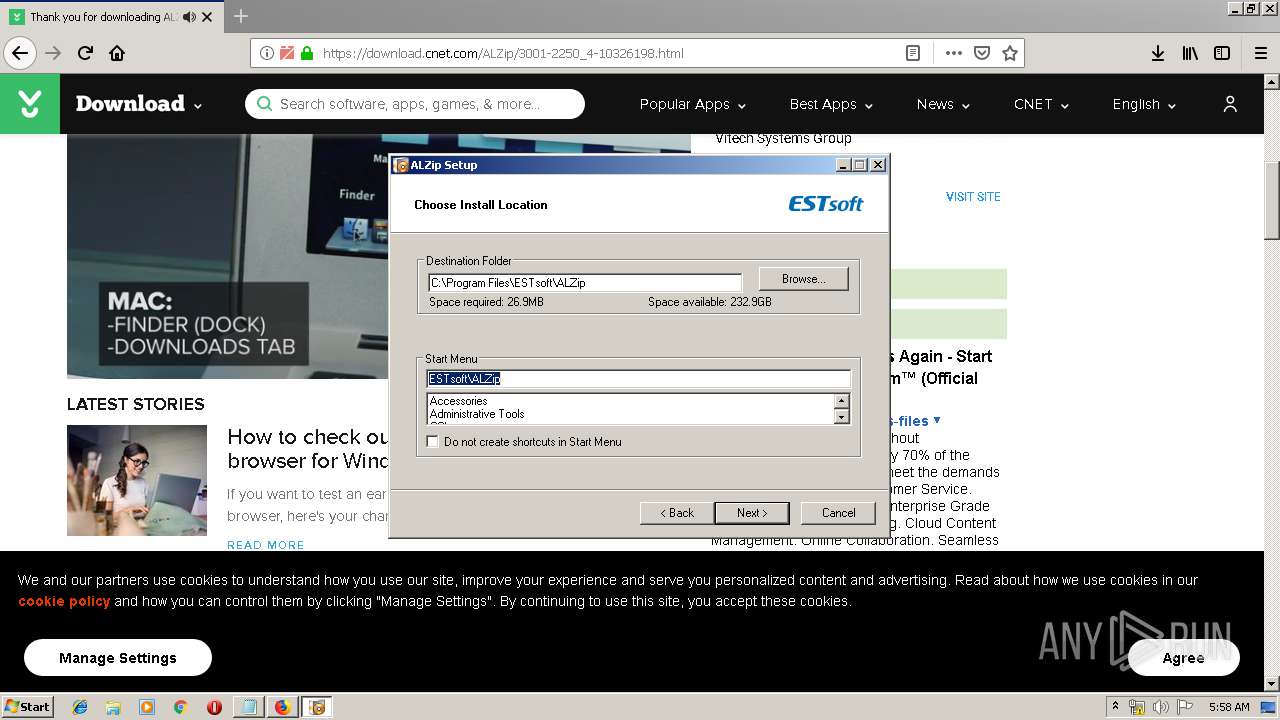
Task: Open a new browser tab
Action: coord(241,16)
